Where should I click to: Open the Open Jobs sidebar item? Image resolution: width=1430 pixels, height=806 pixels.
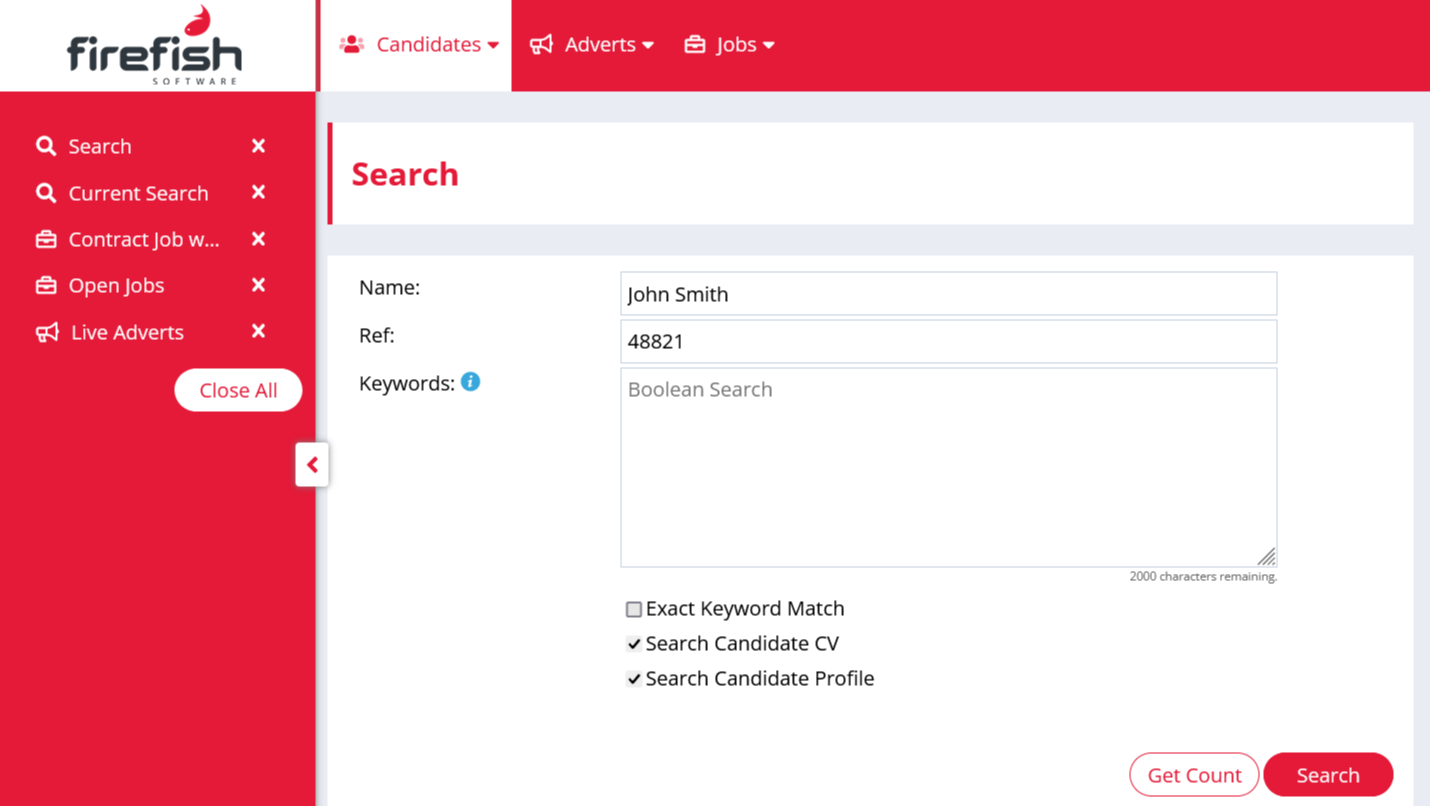coord(116,285)
